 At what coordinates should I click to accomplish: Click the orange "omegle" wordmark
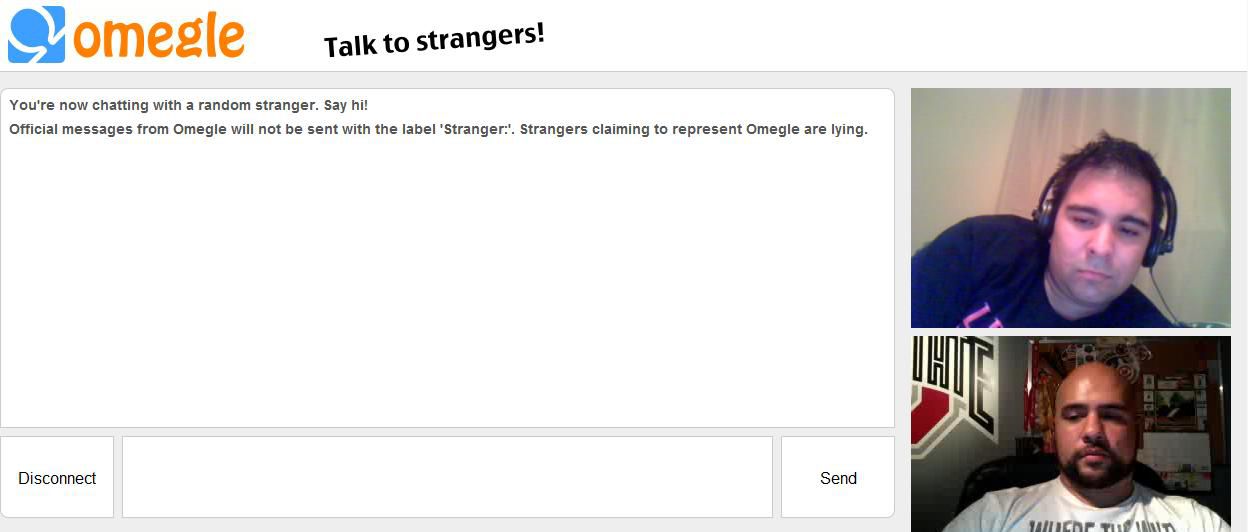159,35
